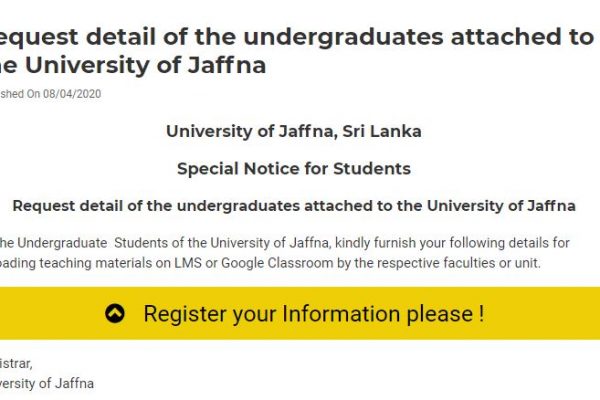600x400 pixels.
Task: Click the word 'Sri Lanka' in centered heading
Action: [382, 131]
